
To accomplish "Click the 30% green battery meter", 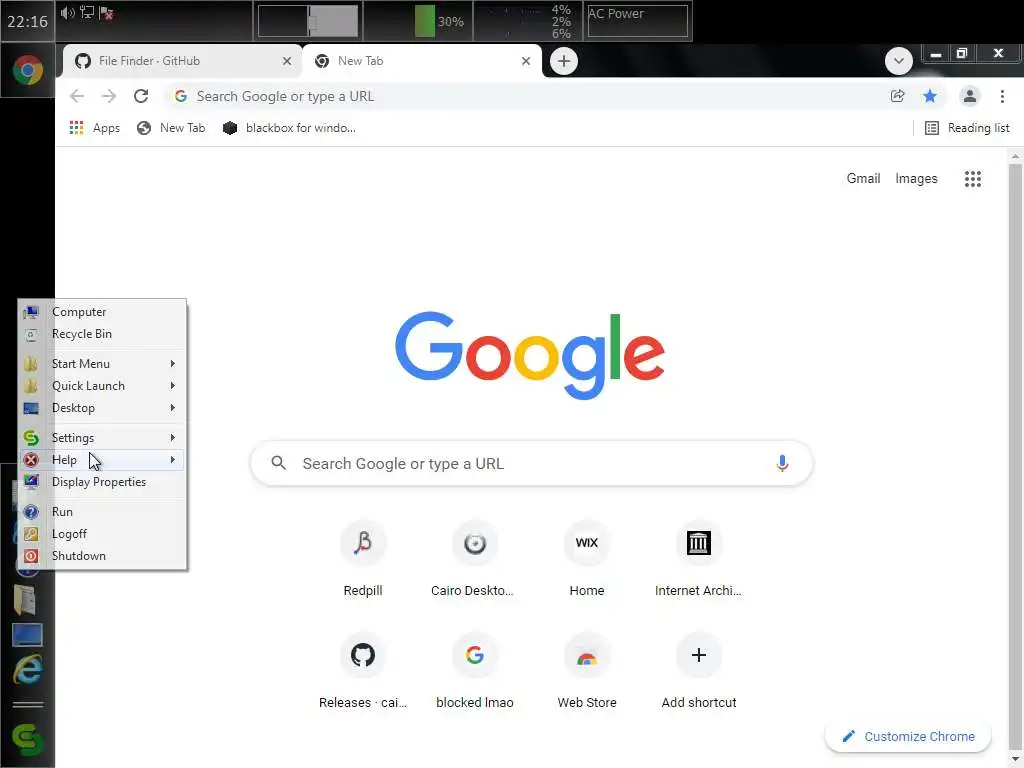I will click(424, 22).
